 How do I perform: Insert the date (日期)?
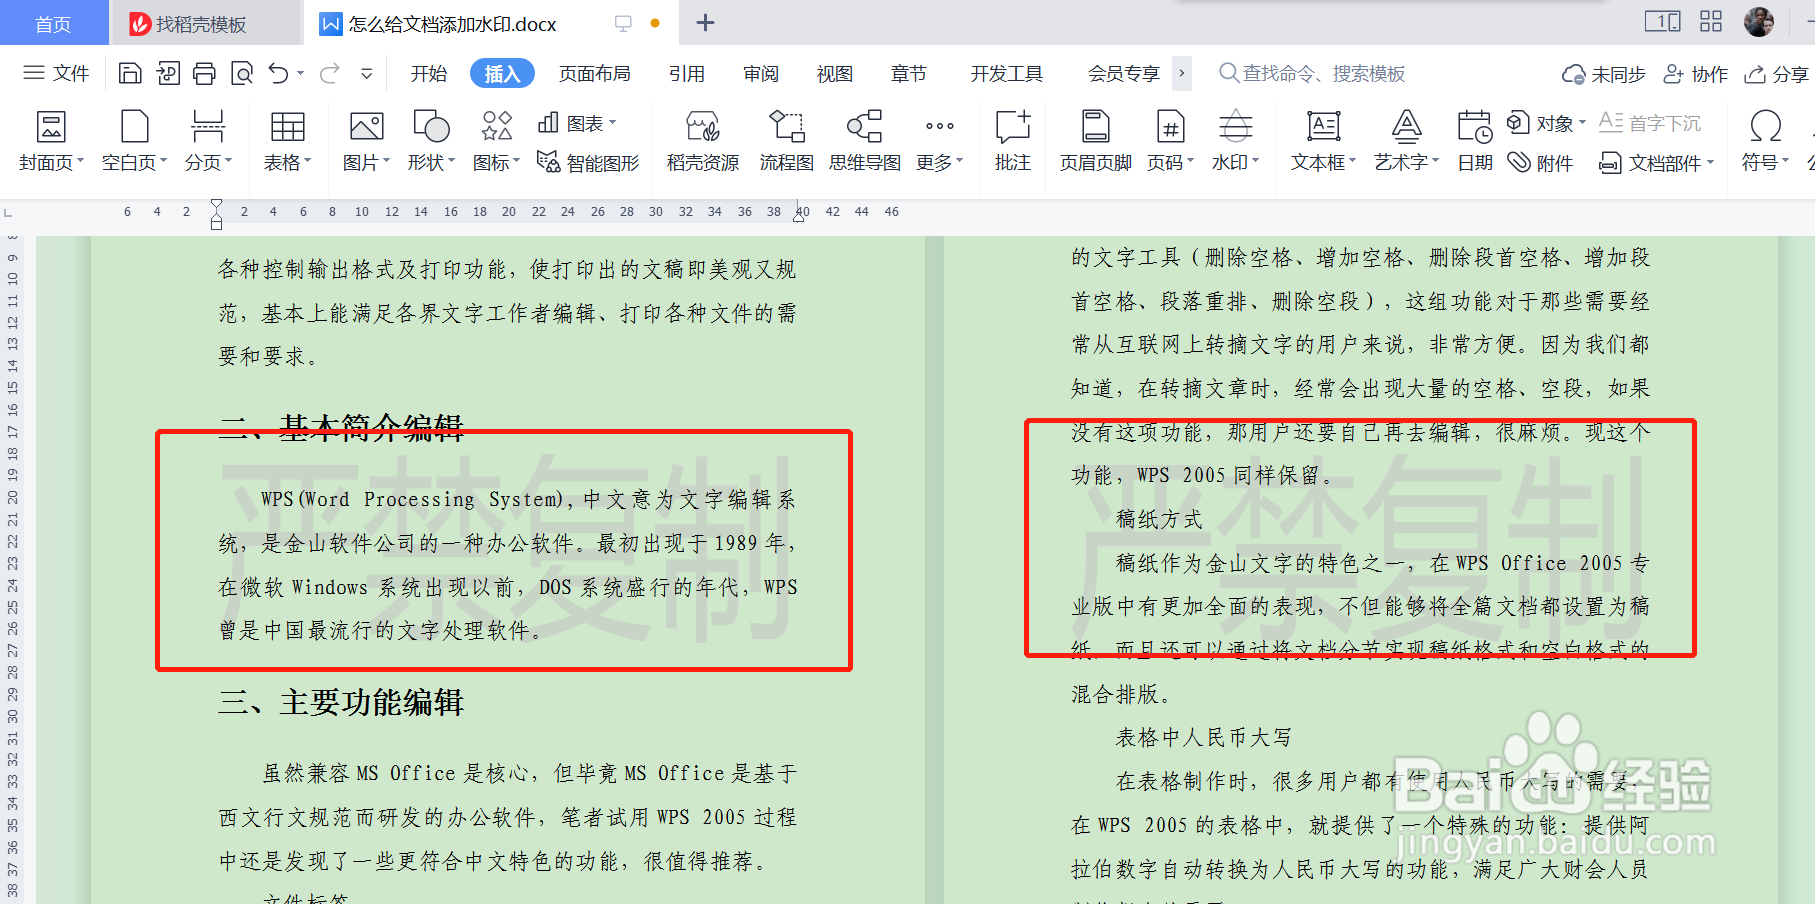click(1475, 141)
